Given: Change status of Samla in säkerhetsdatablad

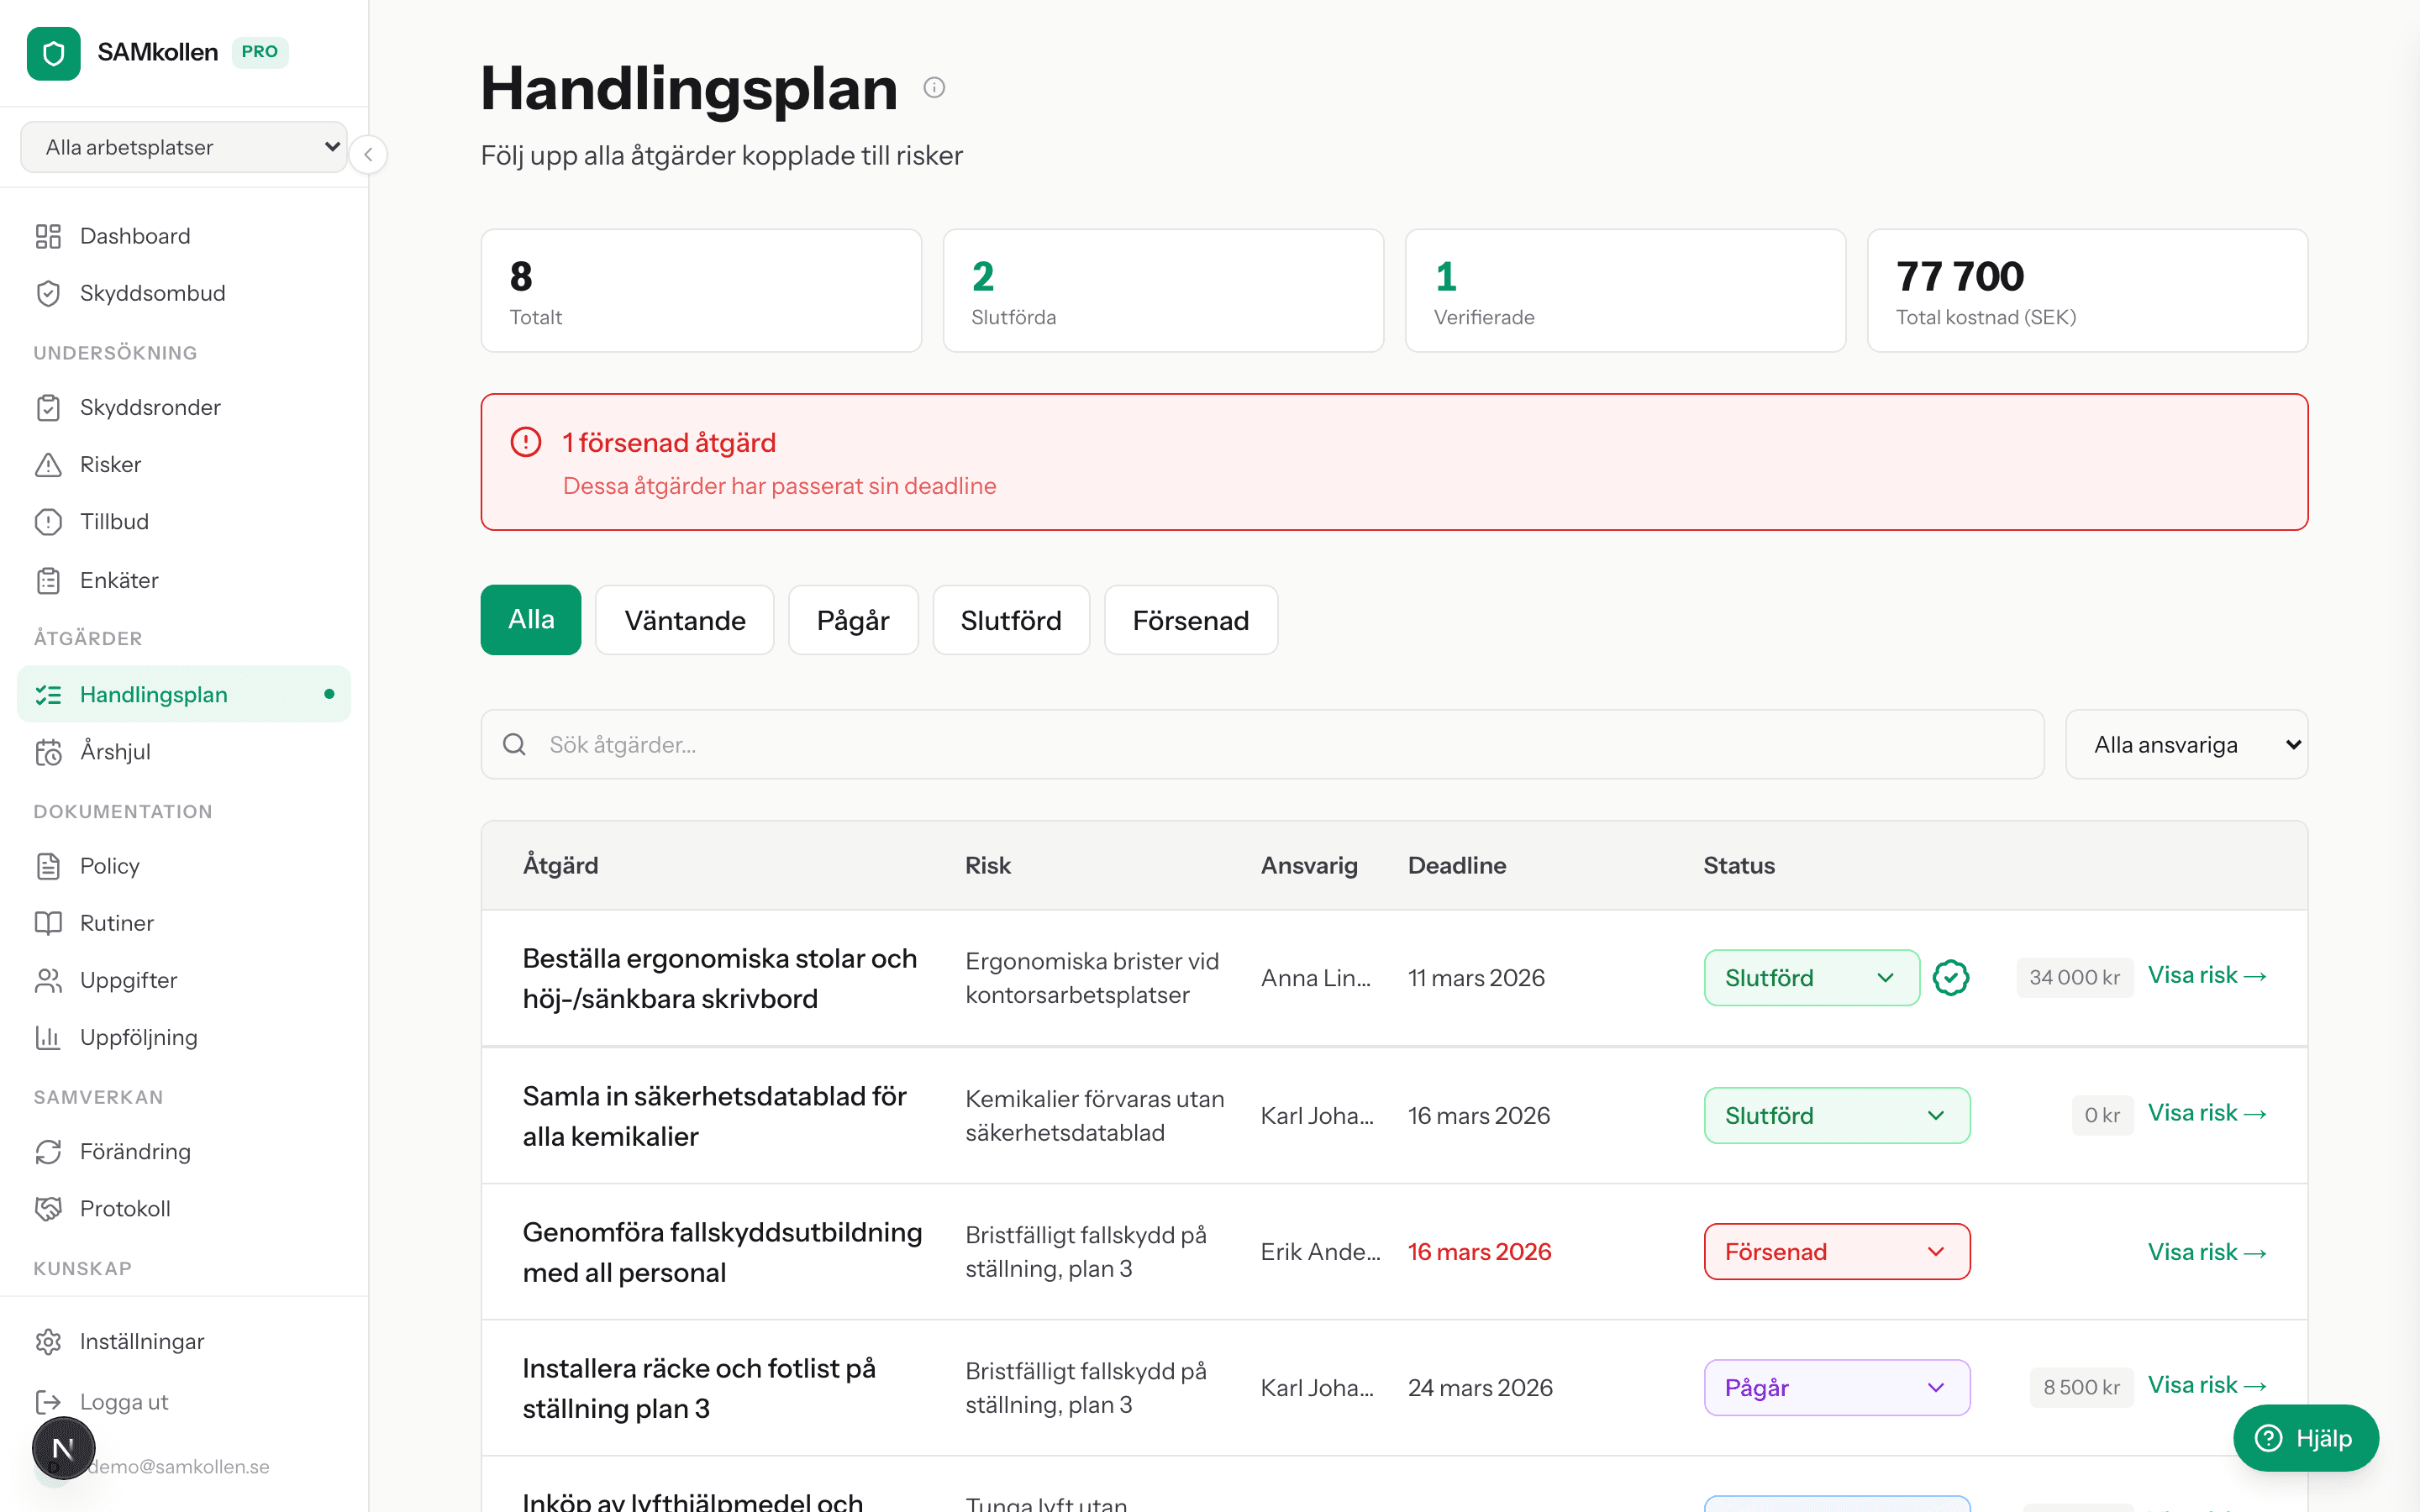Looking at the screenshot, I should pyautogui.click(x=1836, y=1115).
